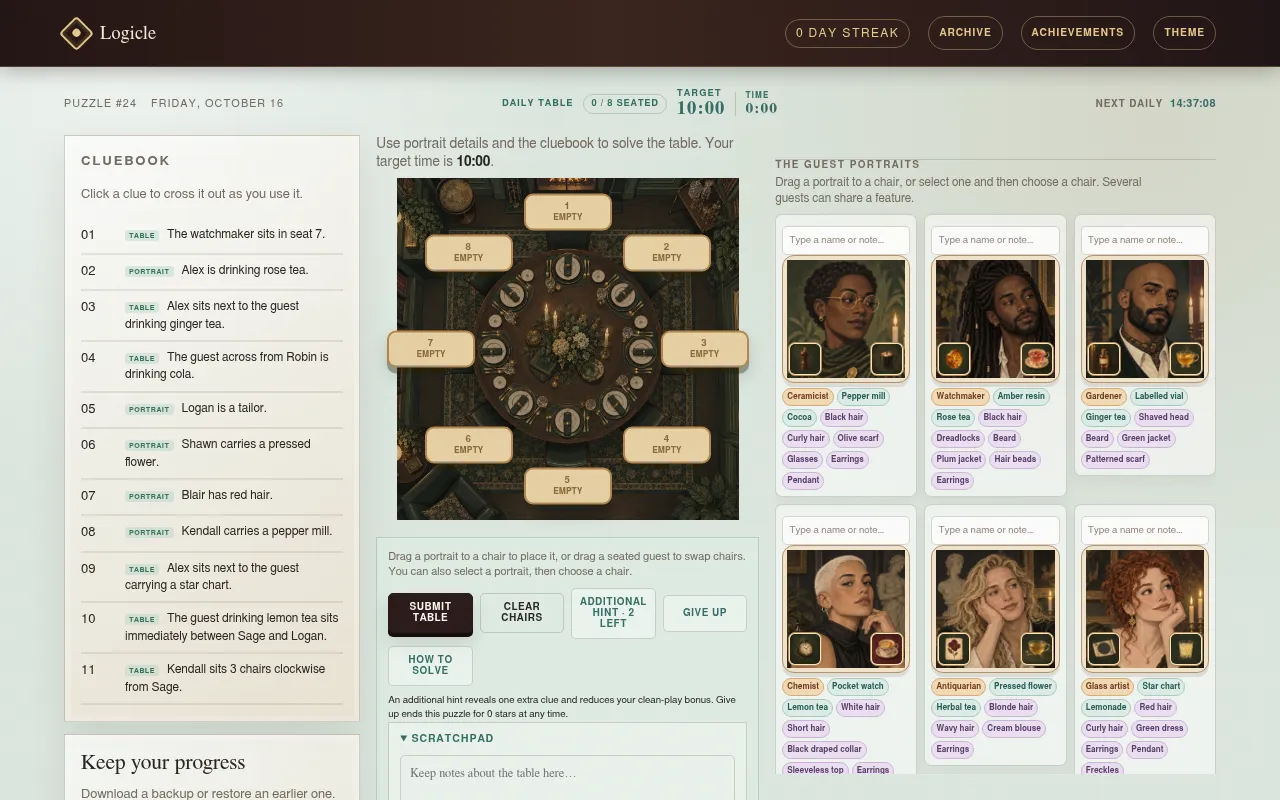Viewport: 1280px width, 800px height.
Task: Select empty chair 4 at the table
Action: [667, 445]
